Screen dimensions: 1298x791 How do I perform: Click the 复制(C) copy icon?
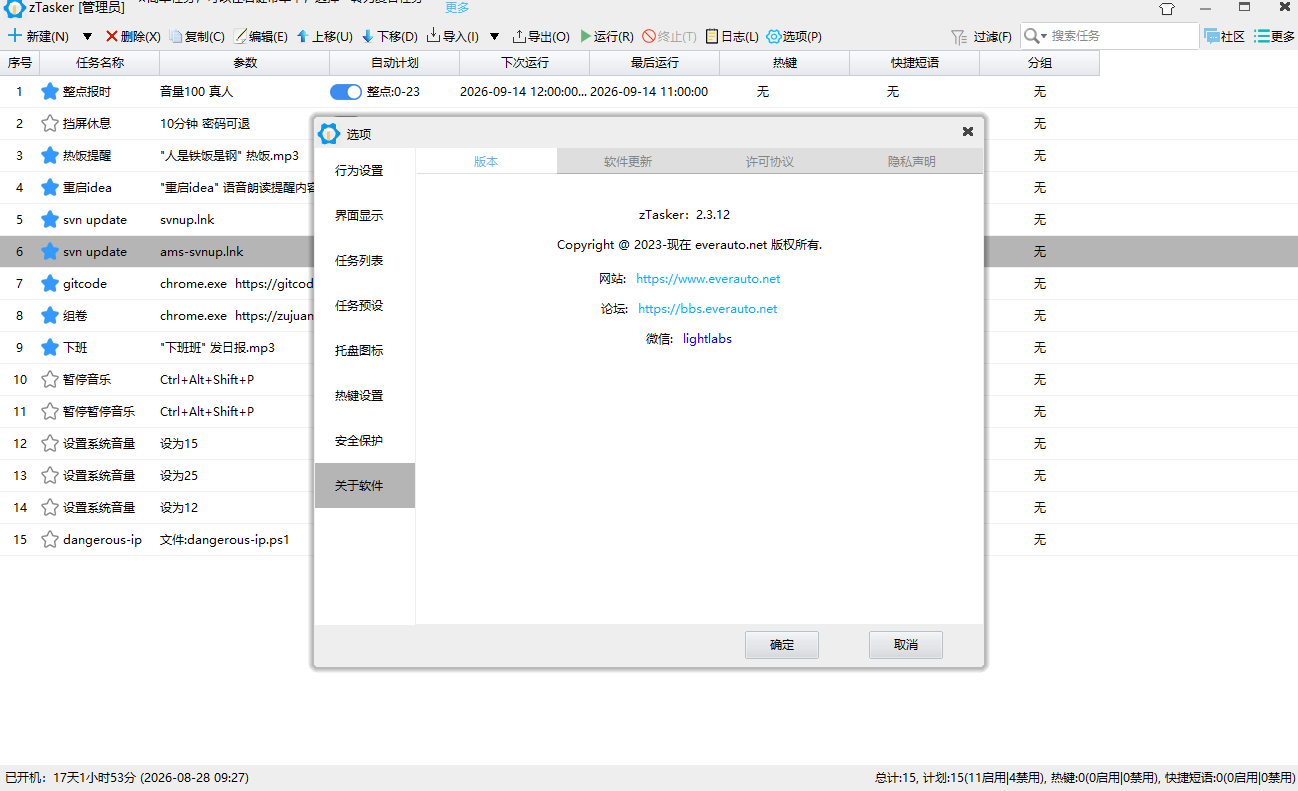tap(176, 36)
